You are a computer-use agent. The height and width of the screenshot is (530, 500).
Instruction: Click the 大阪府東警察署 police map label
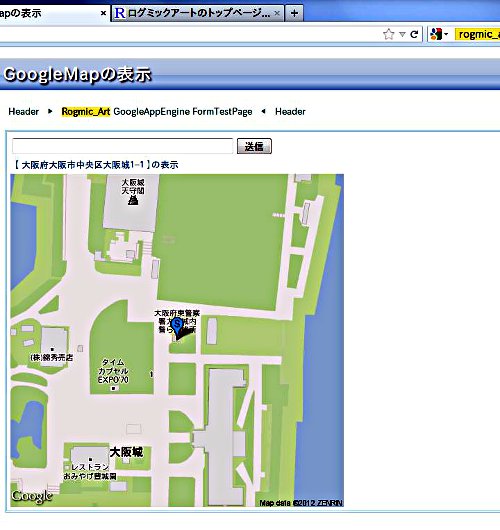(177, 321)
